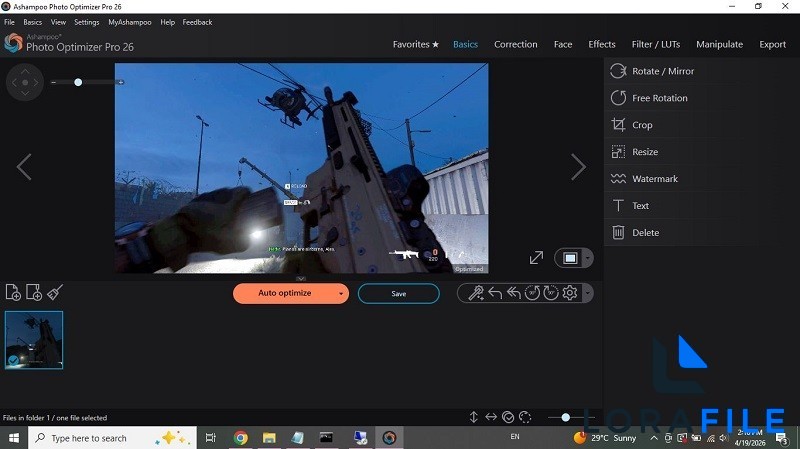
Task: Select the image thumbnail in the filmstrip
Action: point(34,340)
